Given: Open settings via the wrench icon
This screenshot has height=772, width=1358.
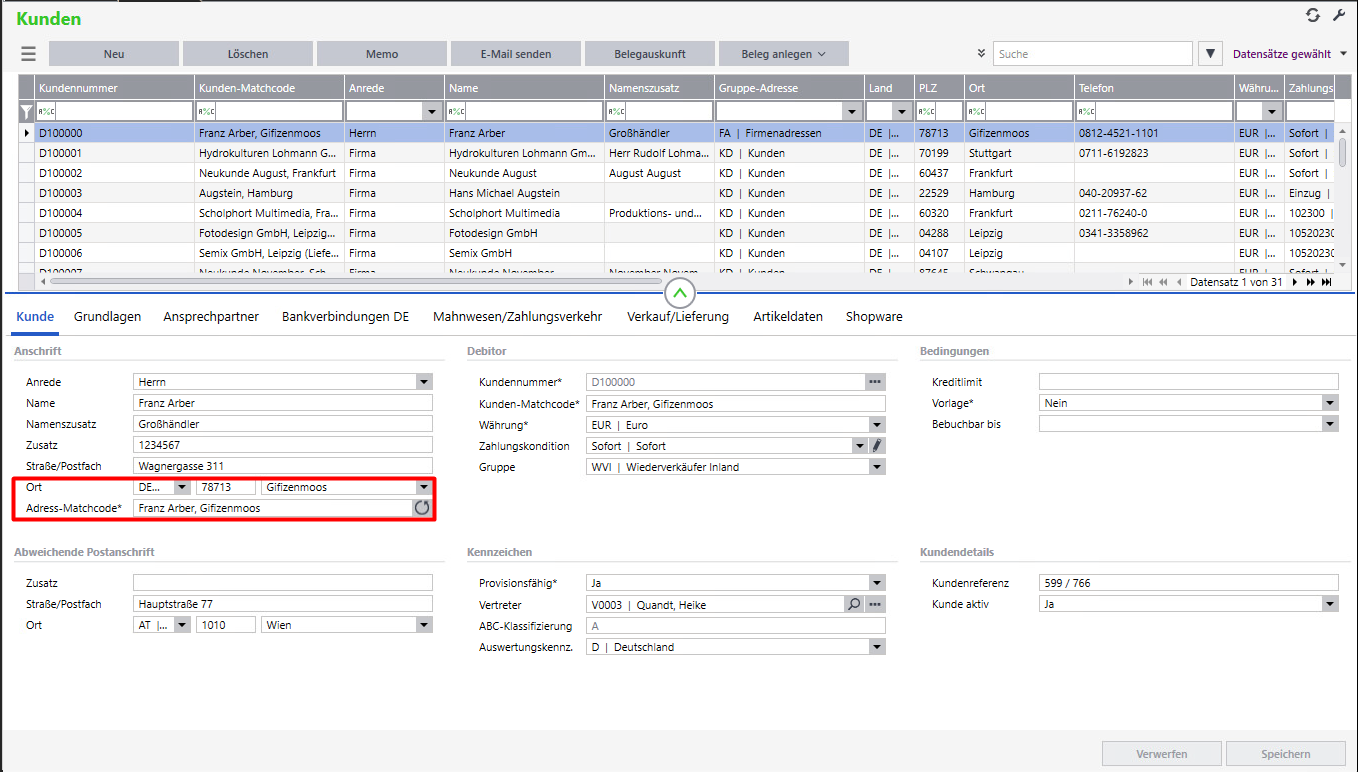Looking at the screenshot, I should tap(1339, 15).
